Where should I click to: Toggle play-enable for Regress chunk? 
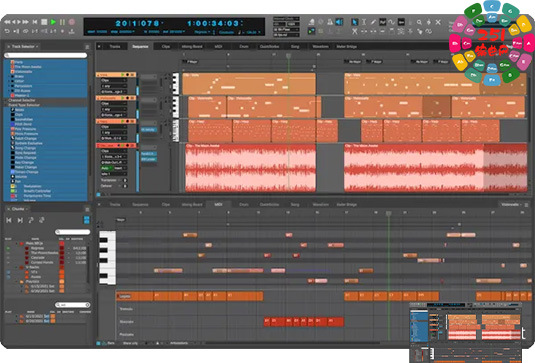click(x=8, y=248)
